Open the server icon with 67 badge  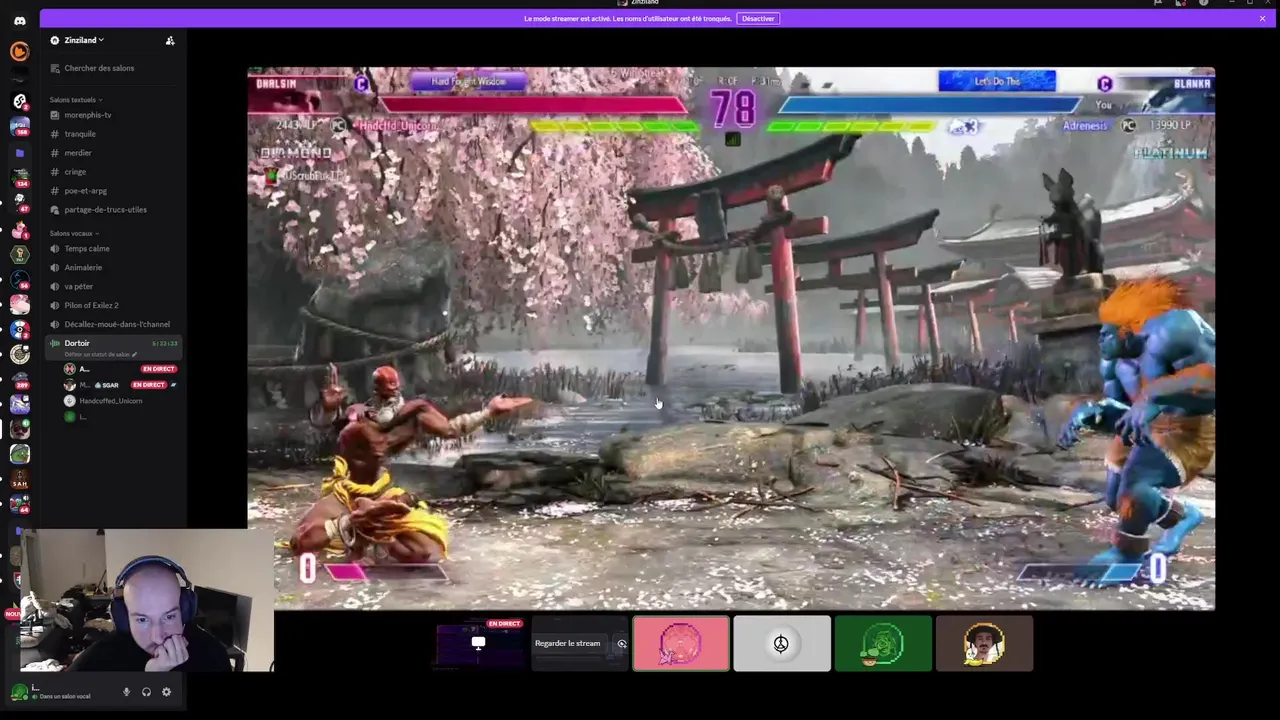(19, 203)
